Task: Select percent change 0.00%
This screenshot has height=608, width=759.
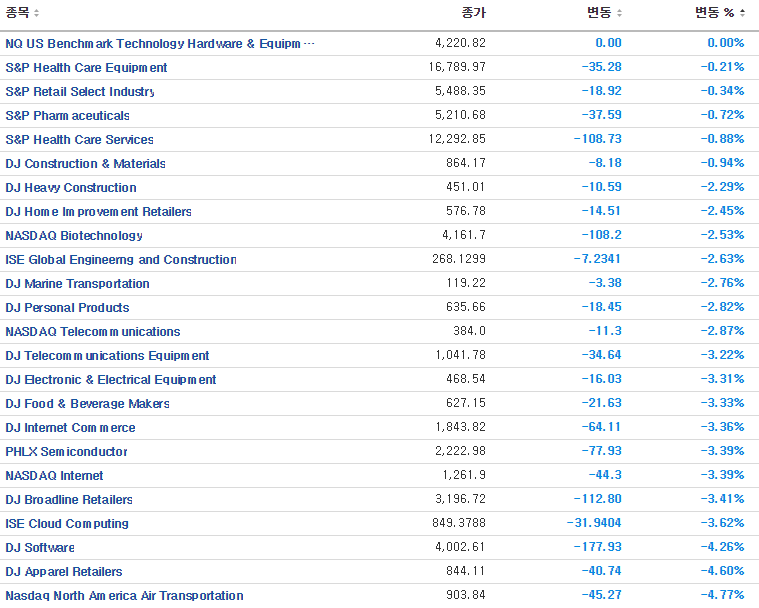Action: pyautogui.click(x=726, y=43)
